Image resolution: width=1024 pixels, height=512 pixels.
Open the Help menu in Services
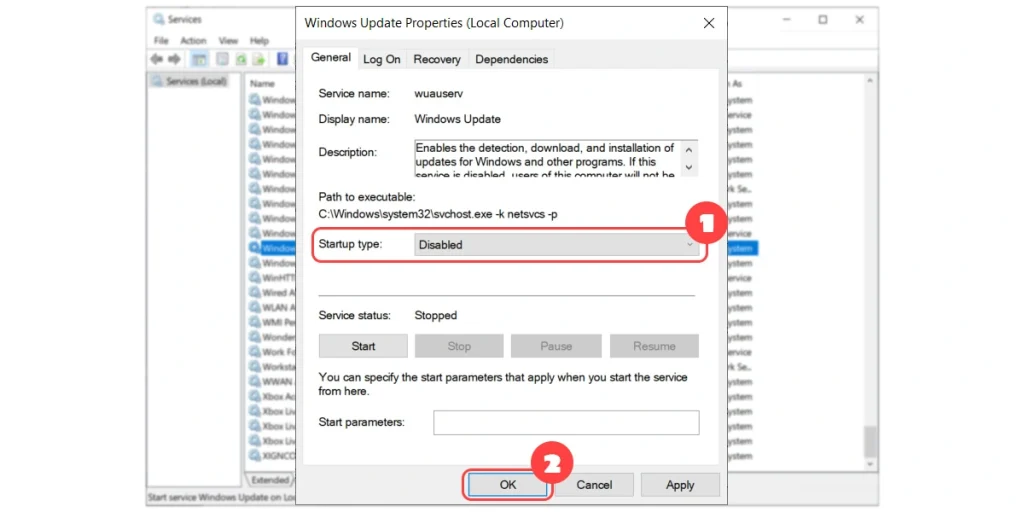259,40
